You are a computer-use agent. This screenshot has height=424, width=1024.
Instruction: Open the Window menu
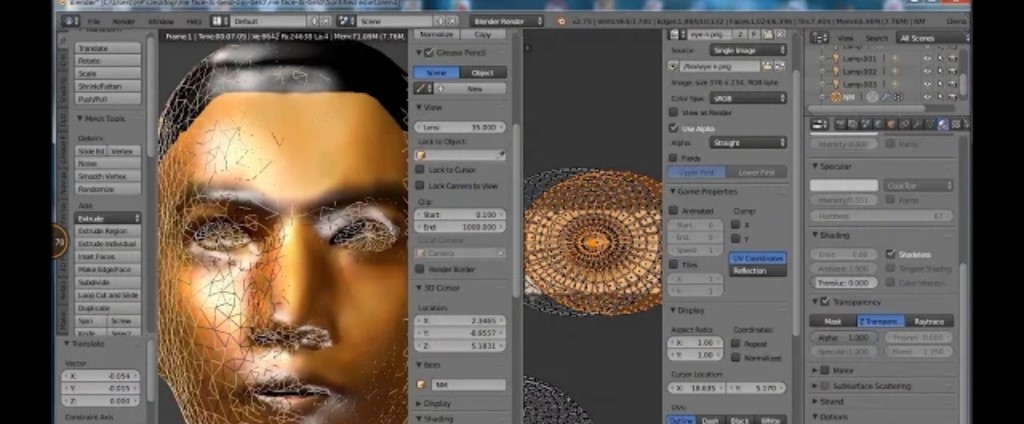[x=161, y=22]
